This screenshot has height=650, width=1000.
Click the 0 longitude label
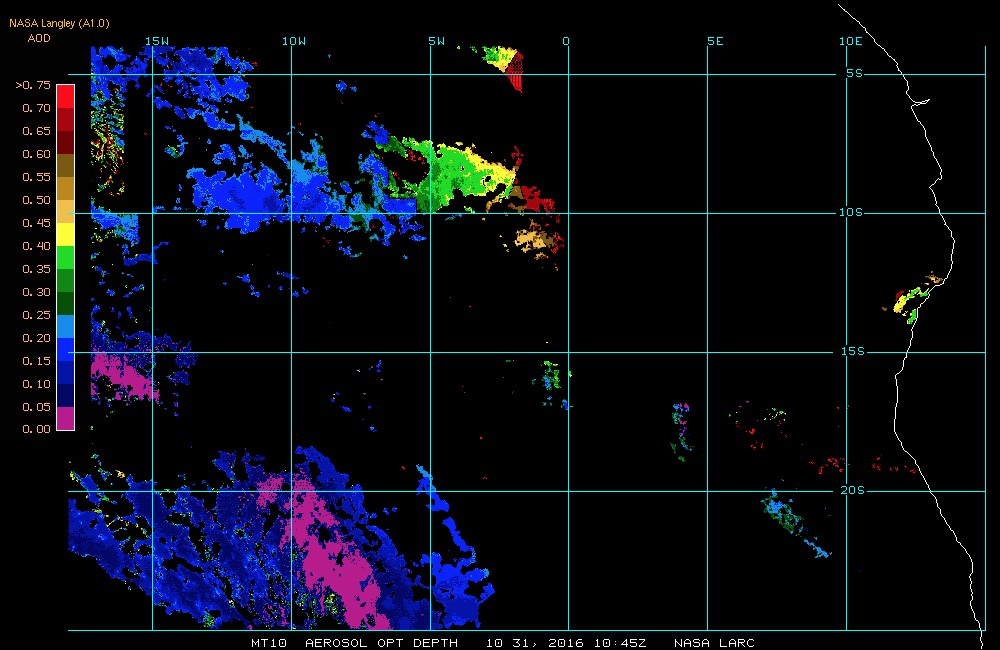coord(566,41)
